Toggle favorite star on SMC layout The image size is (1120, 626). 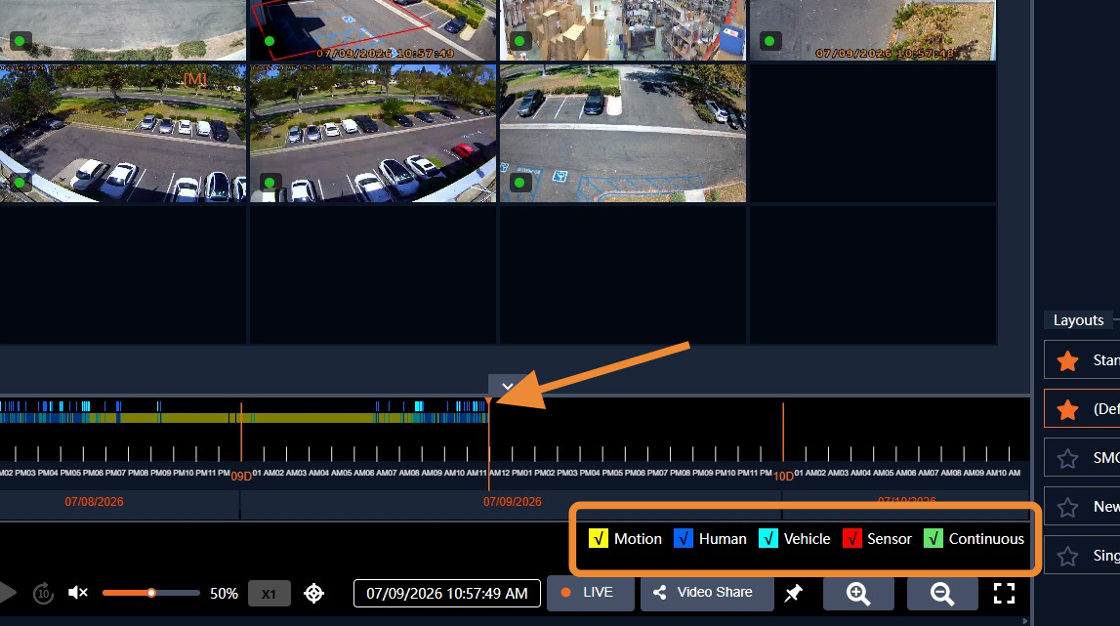click(1067, 458)
